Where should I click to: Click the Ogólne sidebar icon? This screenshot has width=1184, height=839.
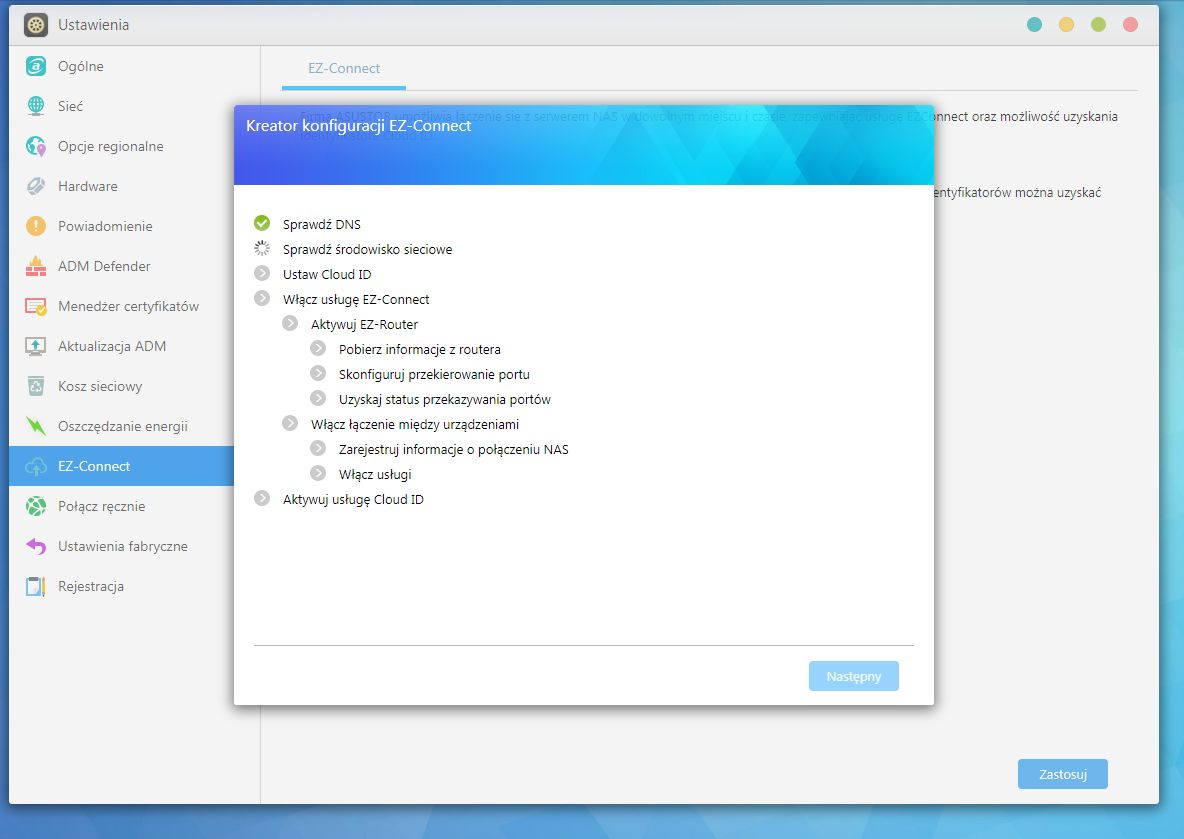pos(35,66)
